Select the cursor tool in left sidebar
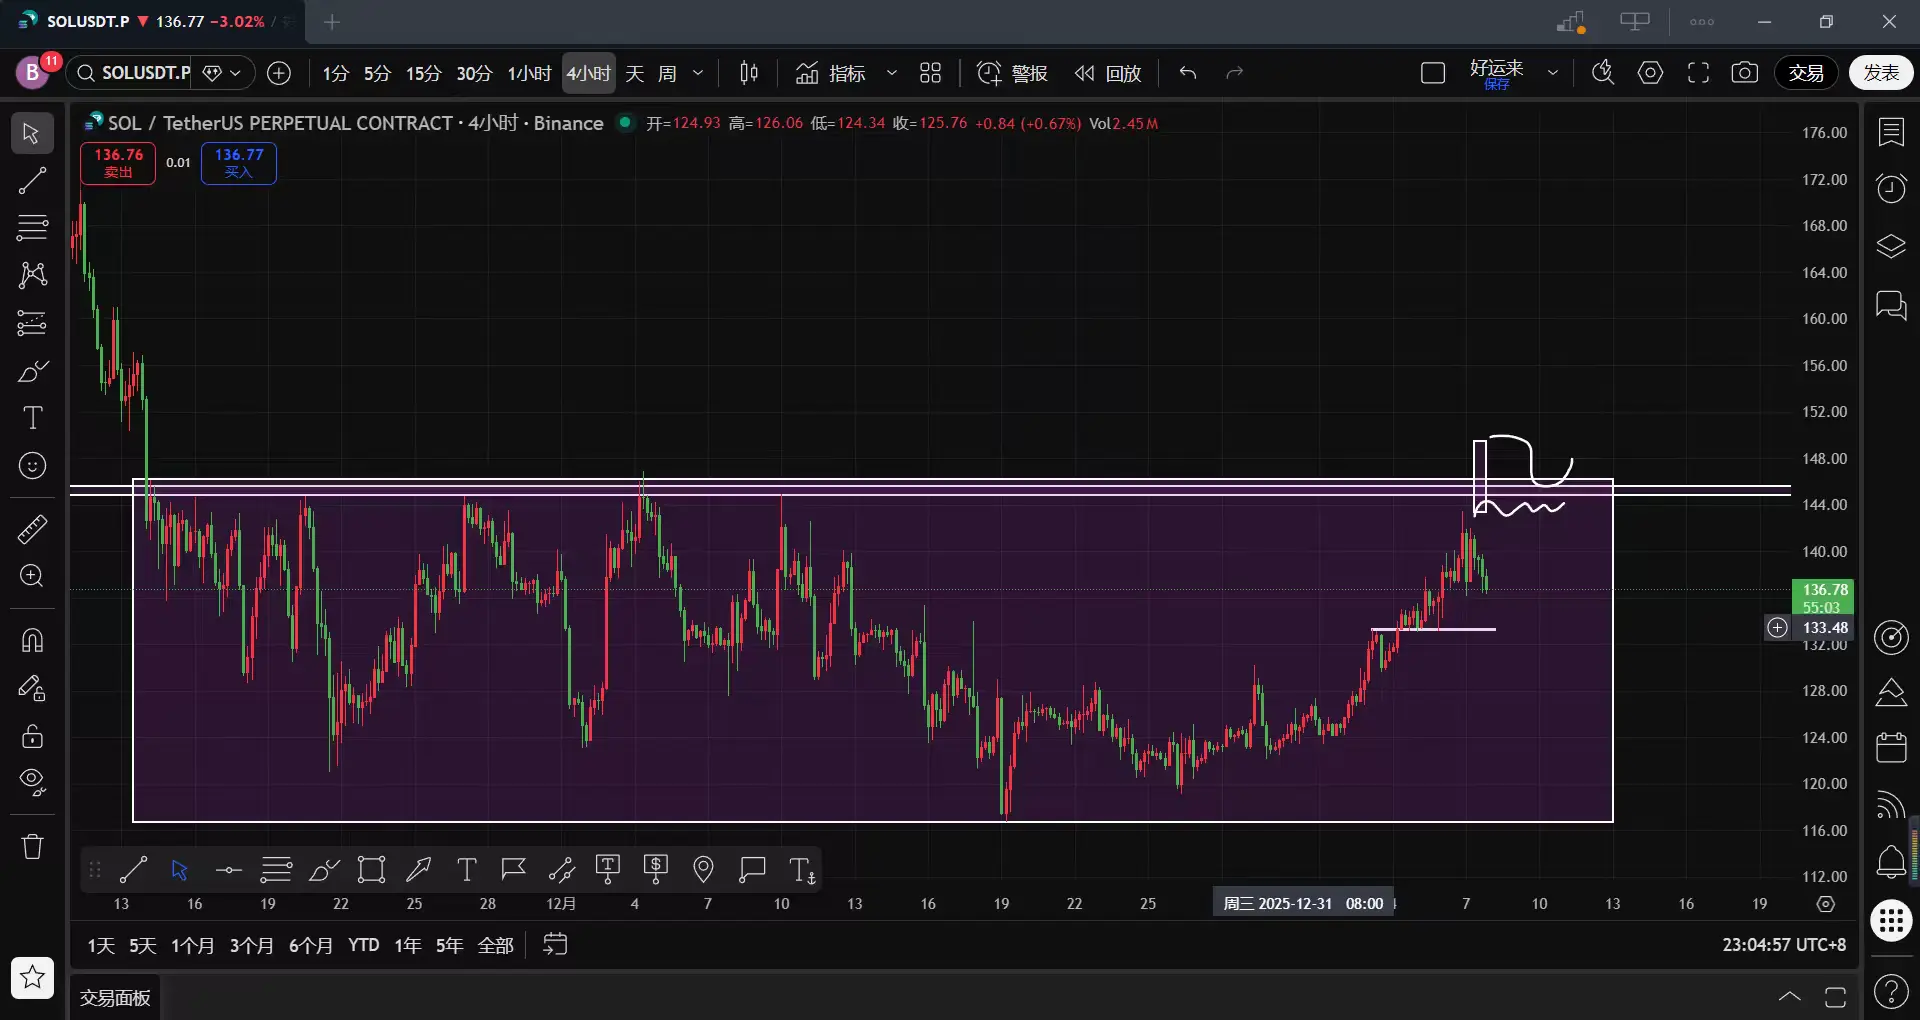This screenshot has width=1920, height=1020. click(32, 133)
